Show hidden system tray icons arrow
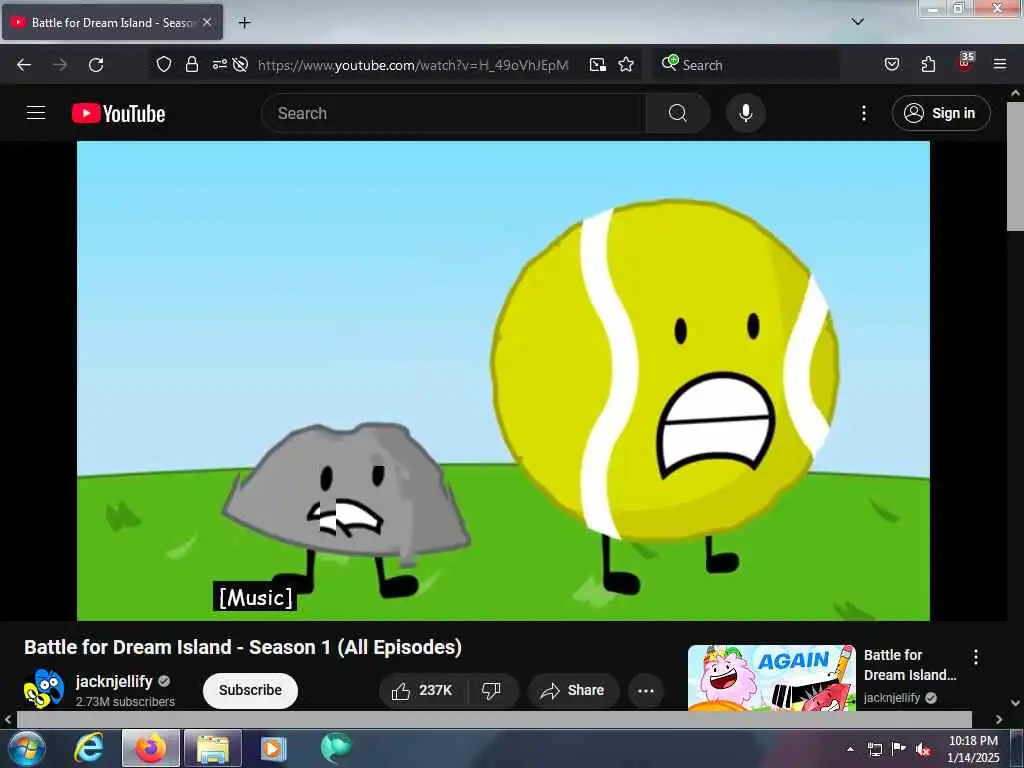 (850, 749)
